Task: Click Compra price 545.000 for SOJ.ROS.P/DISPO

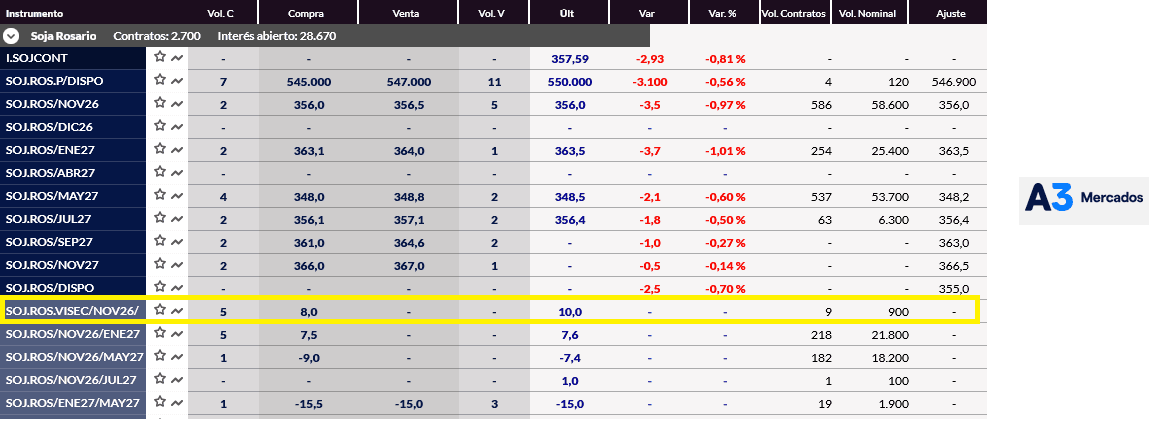Action: click(308, 82)
